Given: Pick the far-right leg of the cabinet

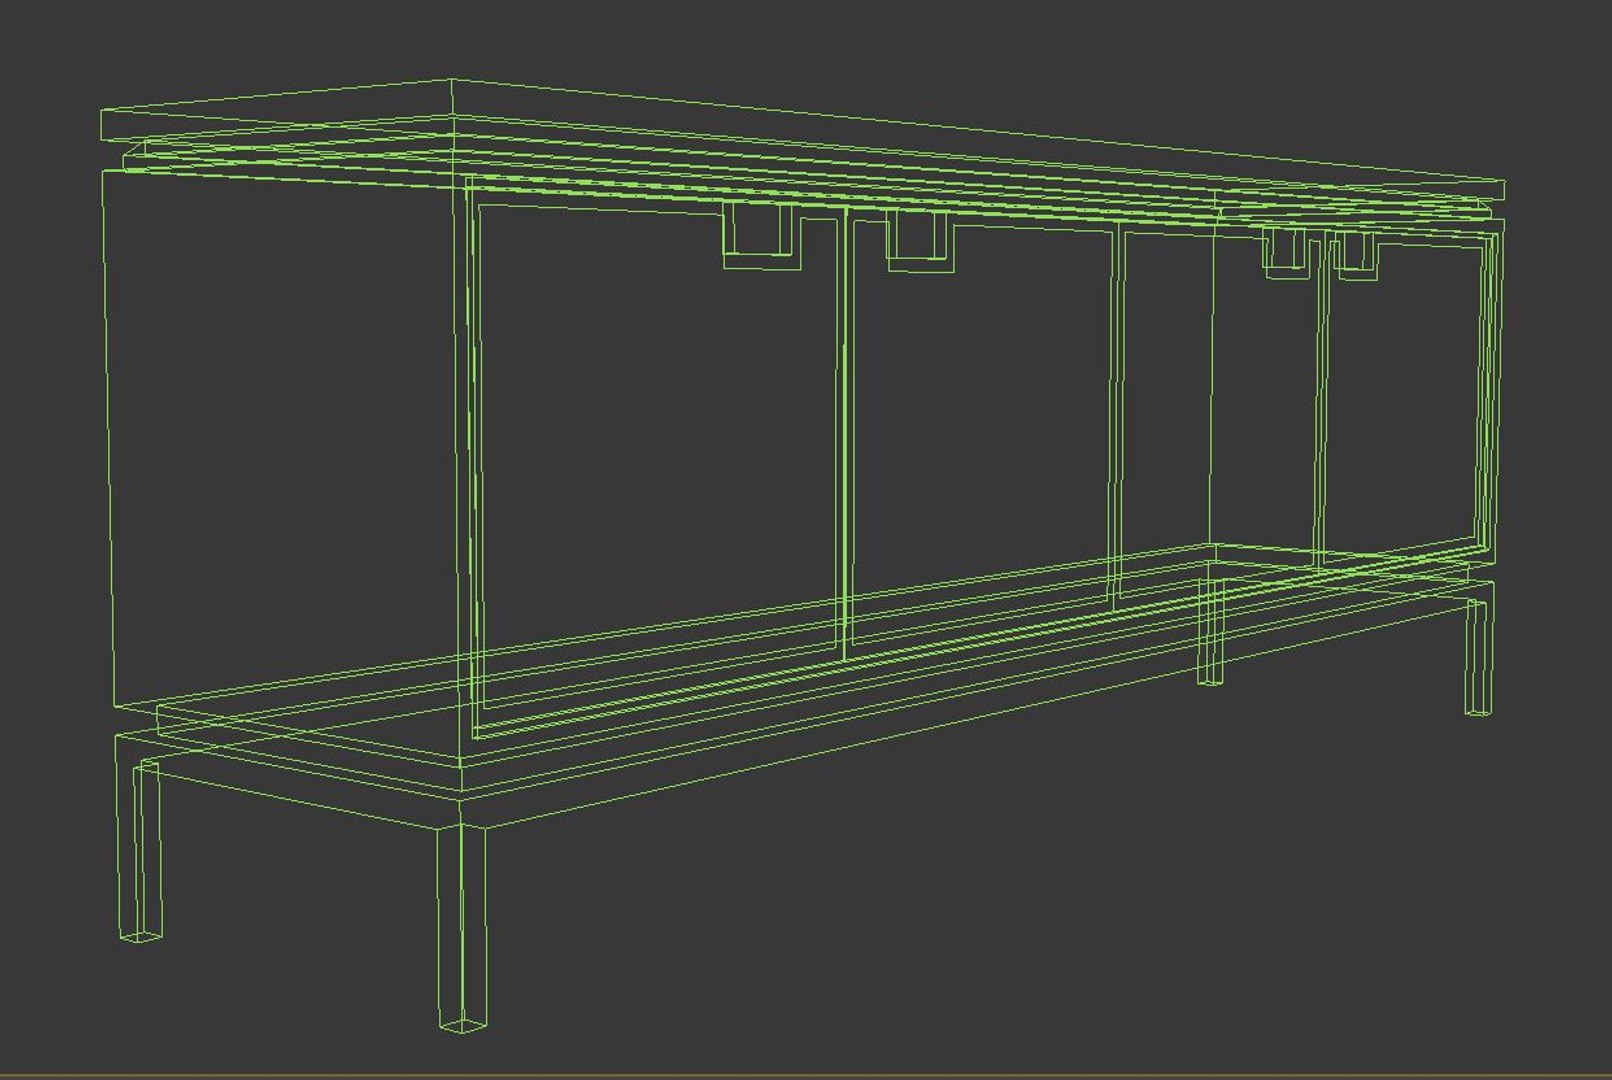Looking at the screenshot, I should click(x=1479, y=656).
